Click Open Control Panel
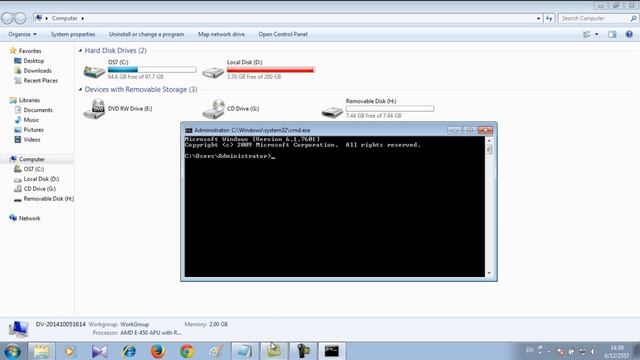This screenshot has width=640, height=360. point(283,34)
